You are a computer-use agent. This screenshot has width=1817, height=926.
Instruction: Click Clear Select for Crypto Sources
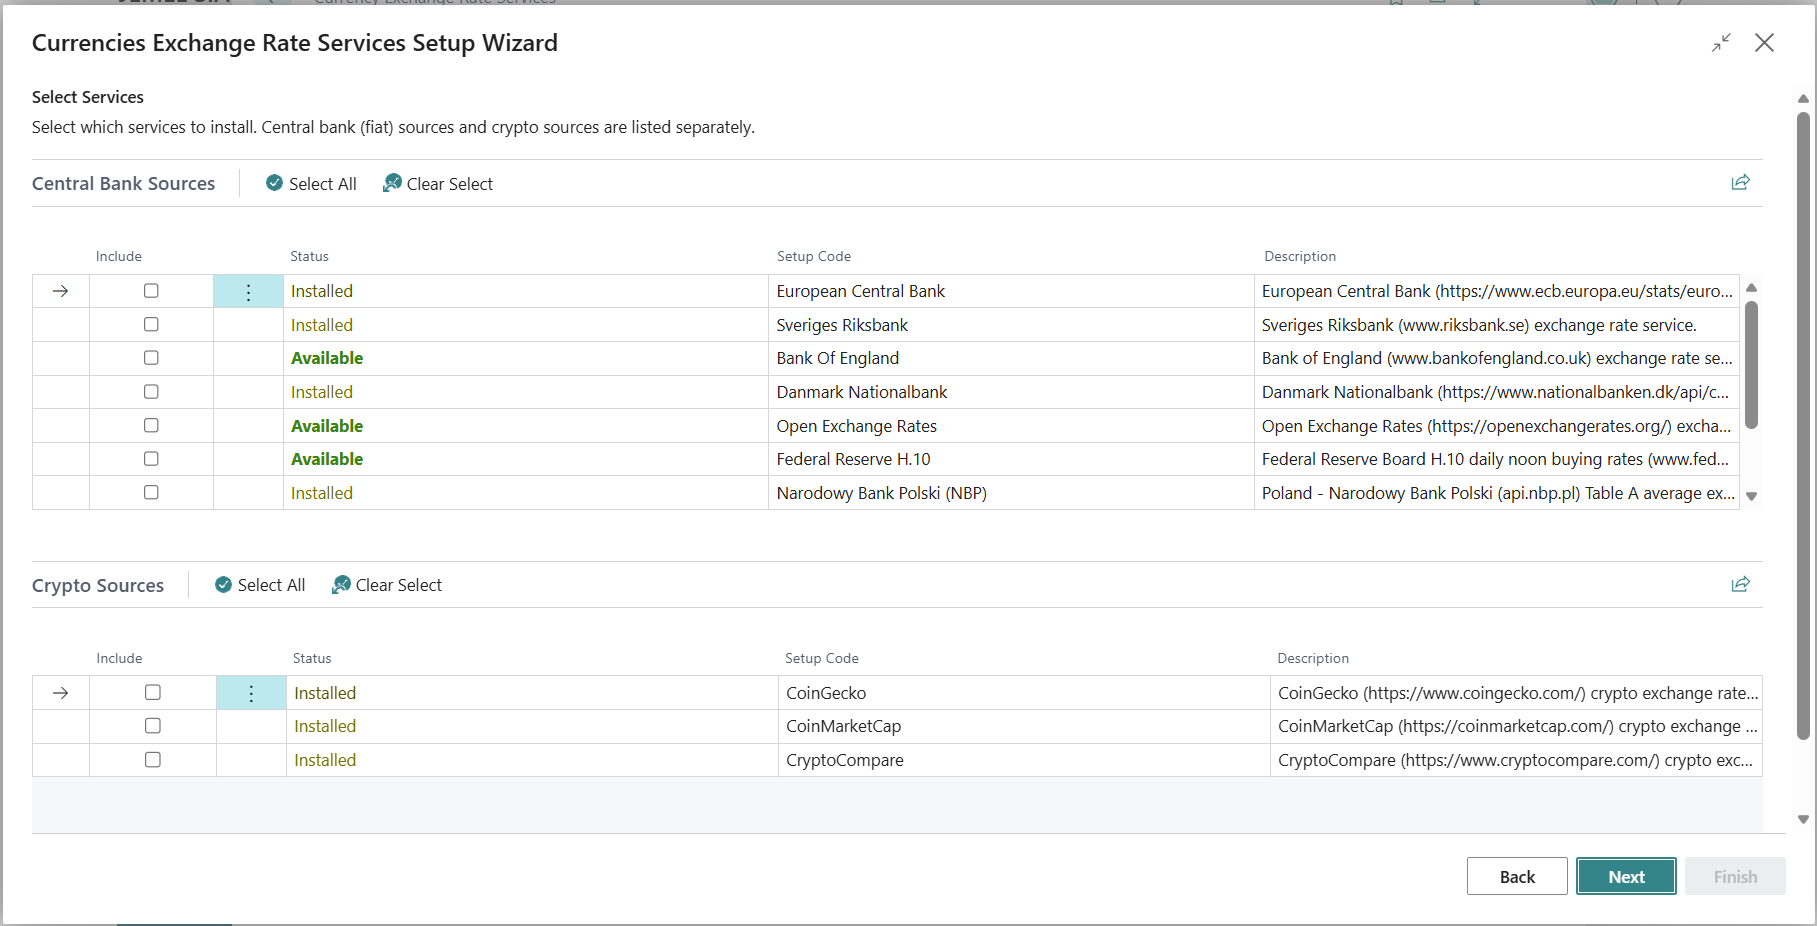tap(387, 585)
